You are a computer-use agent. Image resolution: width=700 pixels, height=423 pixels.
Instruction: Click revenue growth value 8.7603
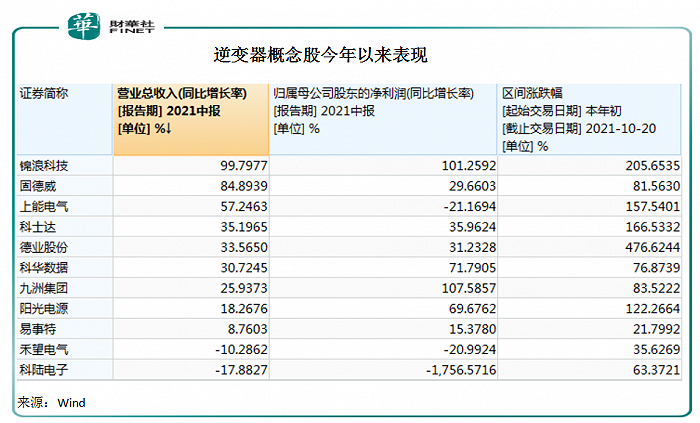click(x=247, y=329)
